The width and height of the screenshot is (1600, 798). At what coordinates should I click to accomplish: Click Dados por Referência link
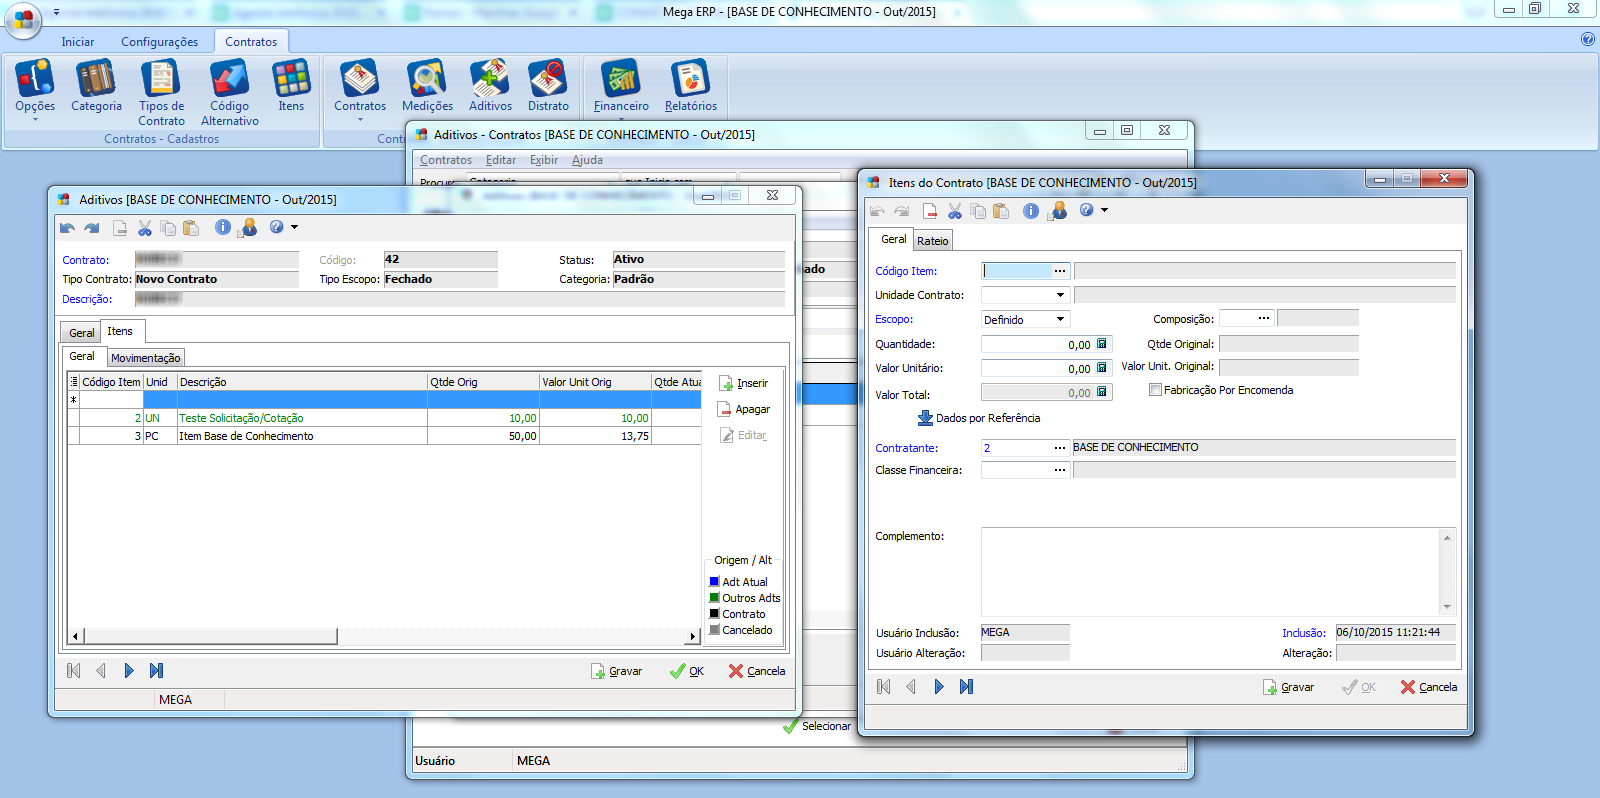(979, 418)
